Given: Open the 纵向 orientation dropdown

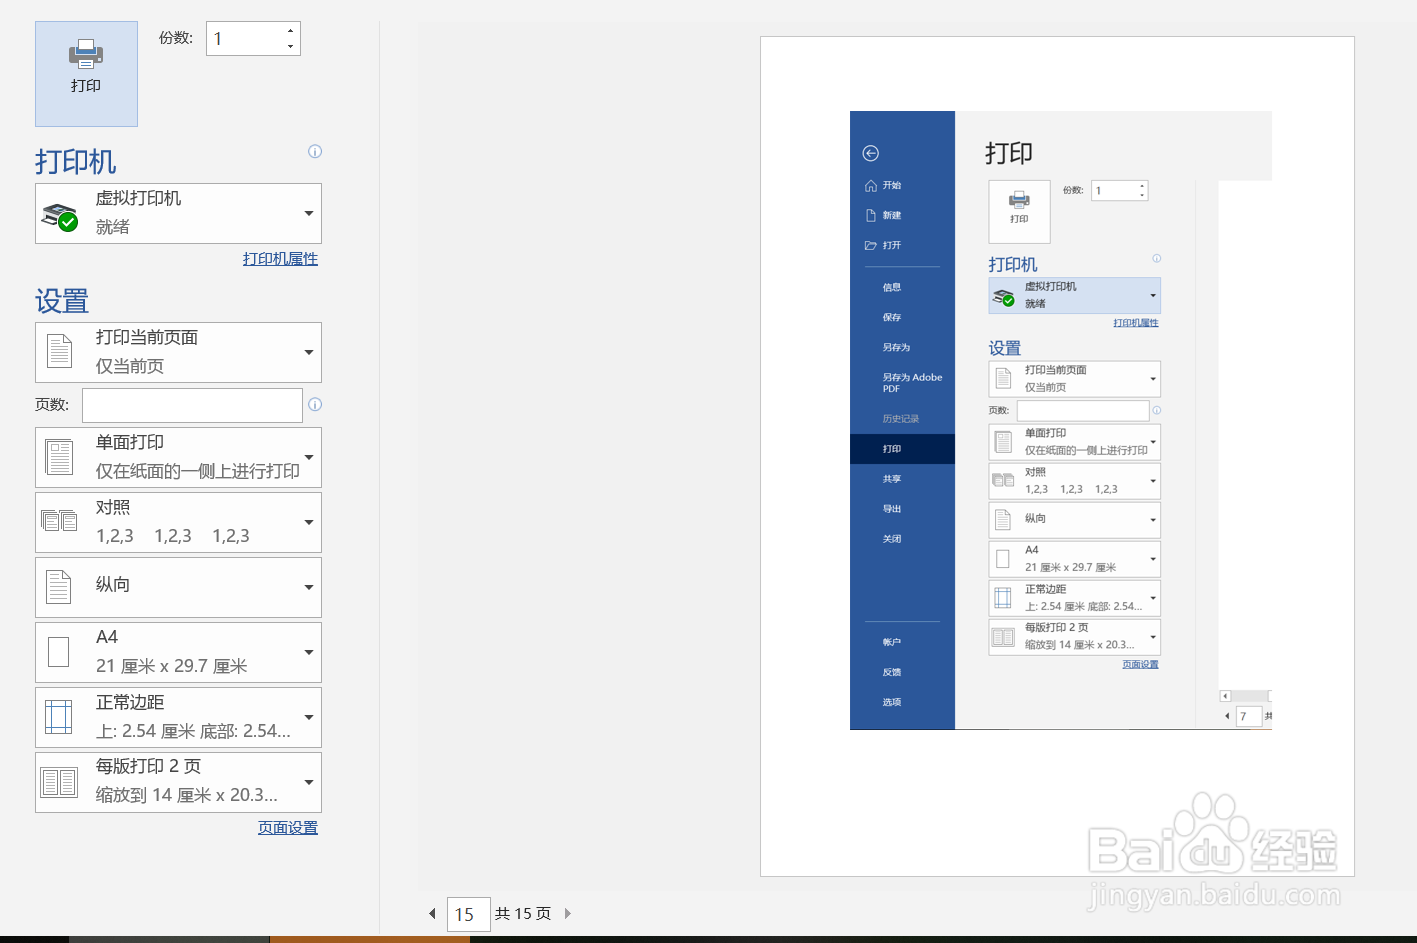Looking at the screenshot, I should [178, 587].
